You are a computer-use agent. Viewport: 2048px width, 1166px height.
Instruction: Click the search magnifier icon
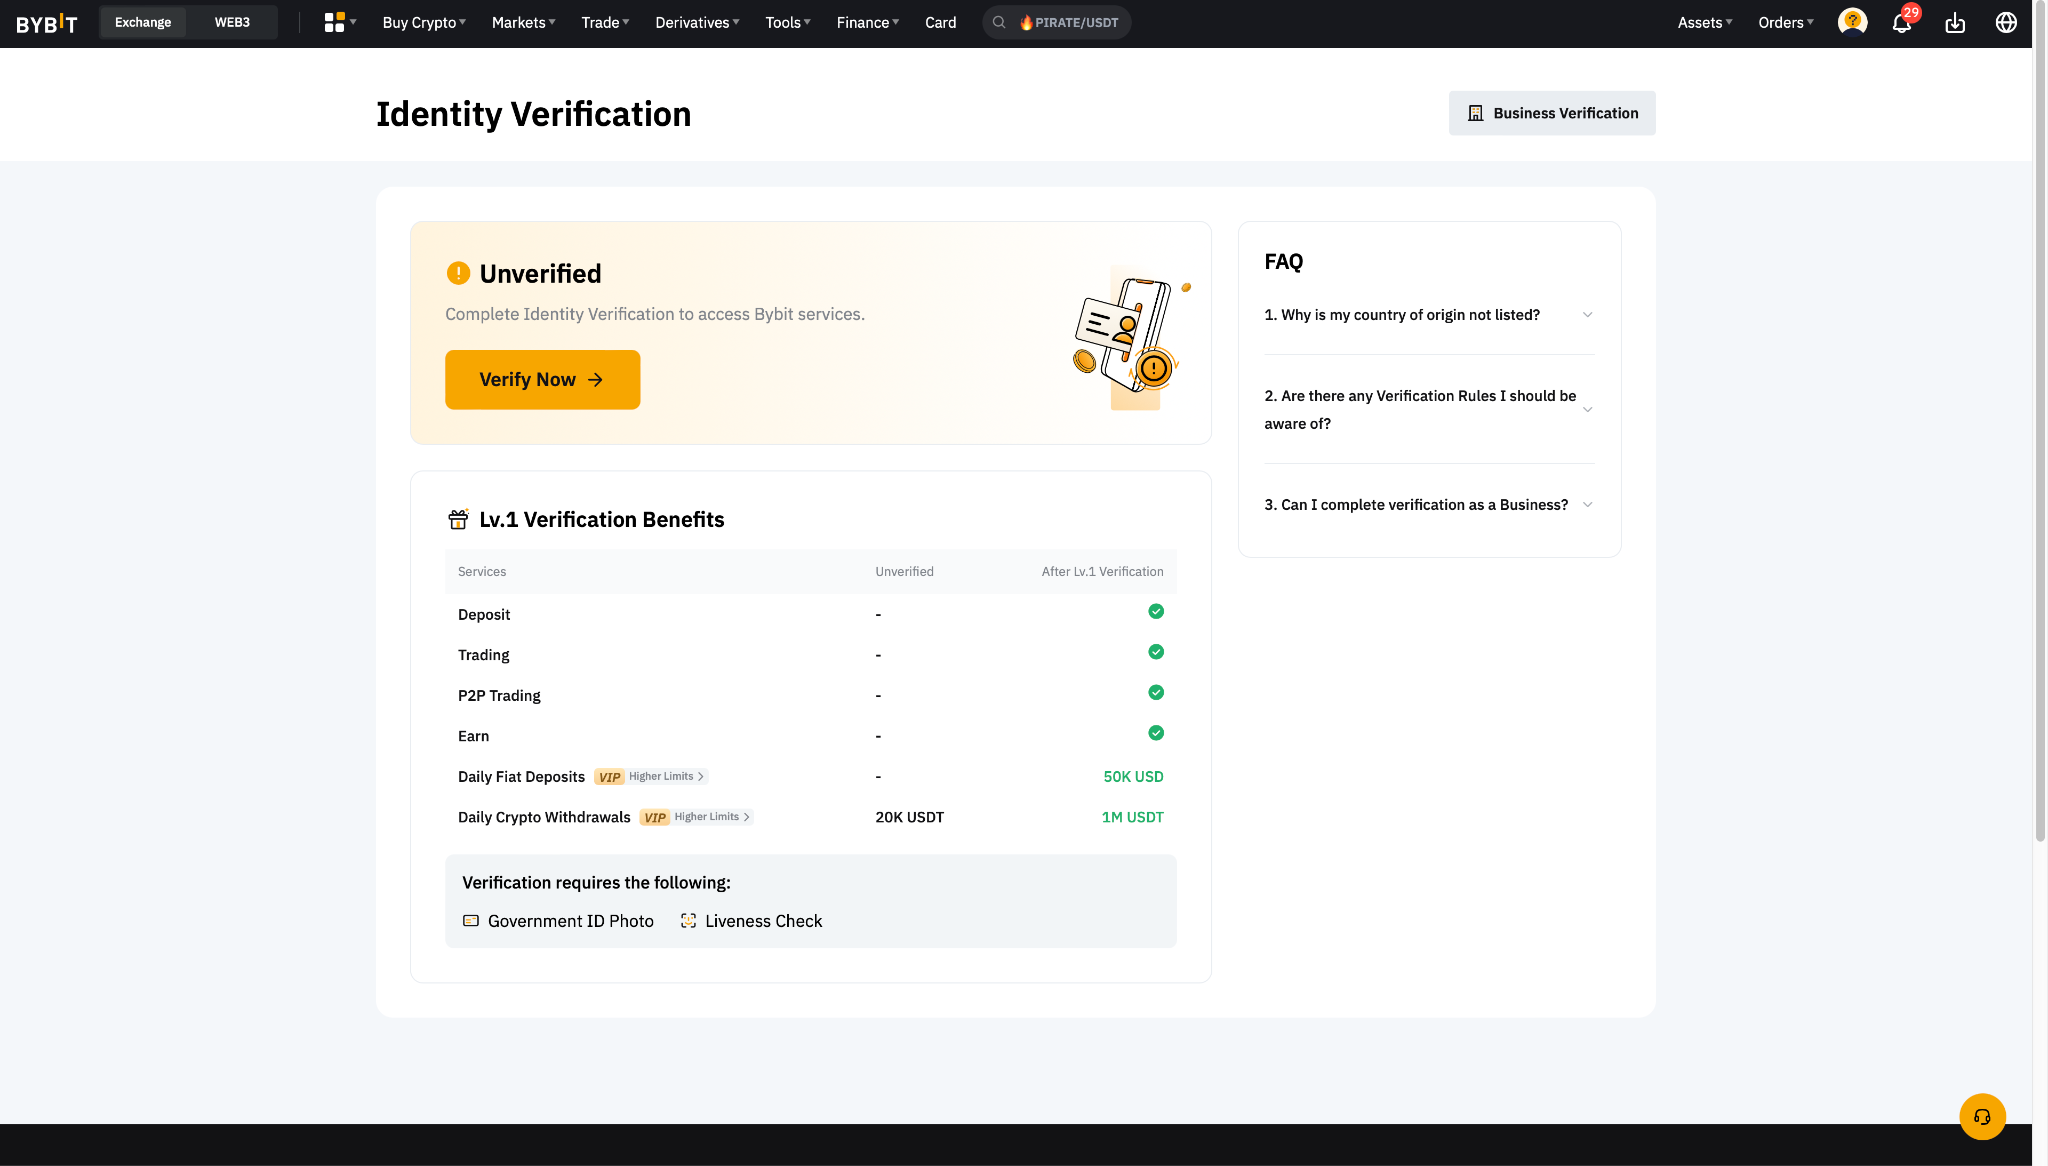pos(999,22)
